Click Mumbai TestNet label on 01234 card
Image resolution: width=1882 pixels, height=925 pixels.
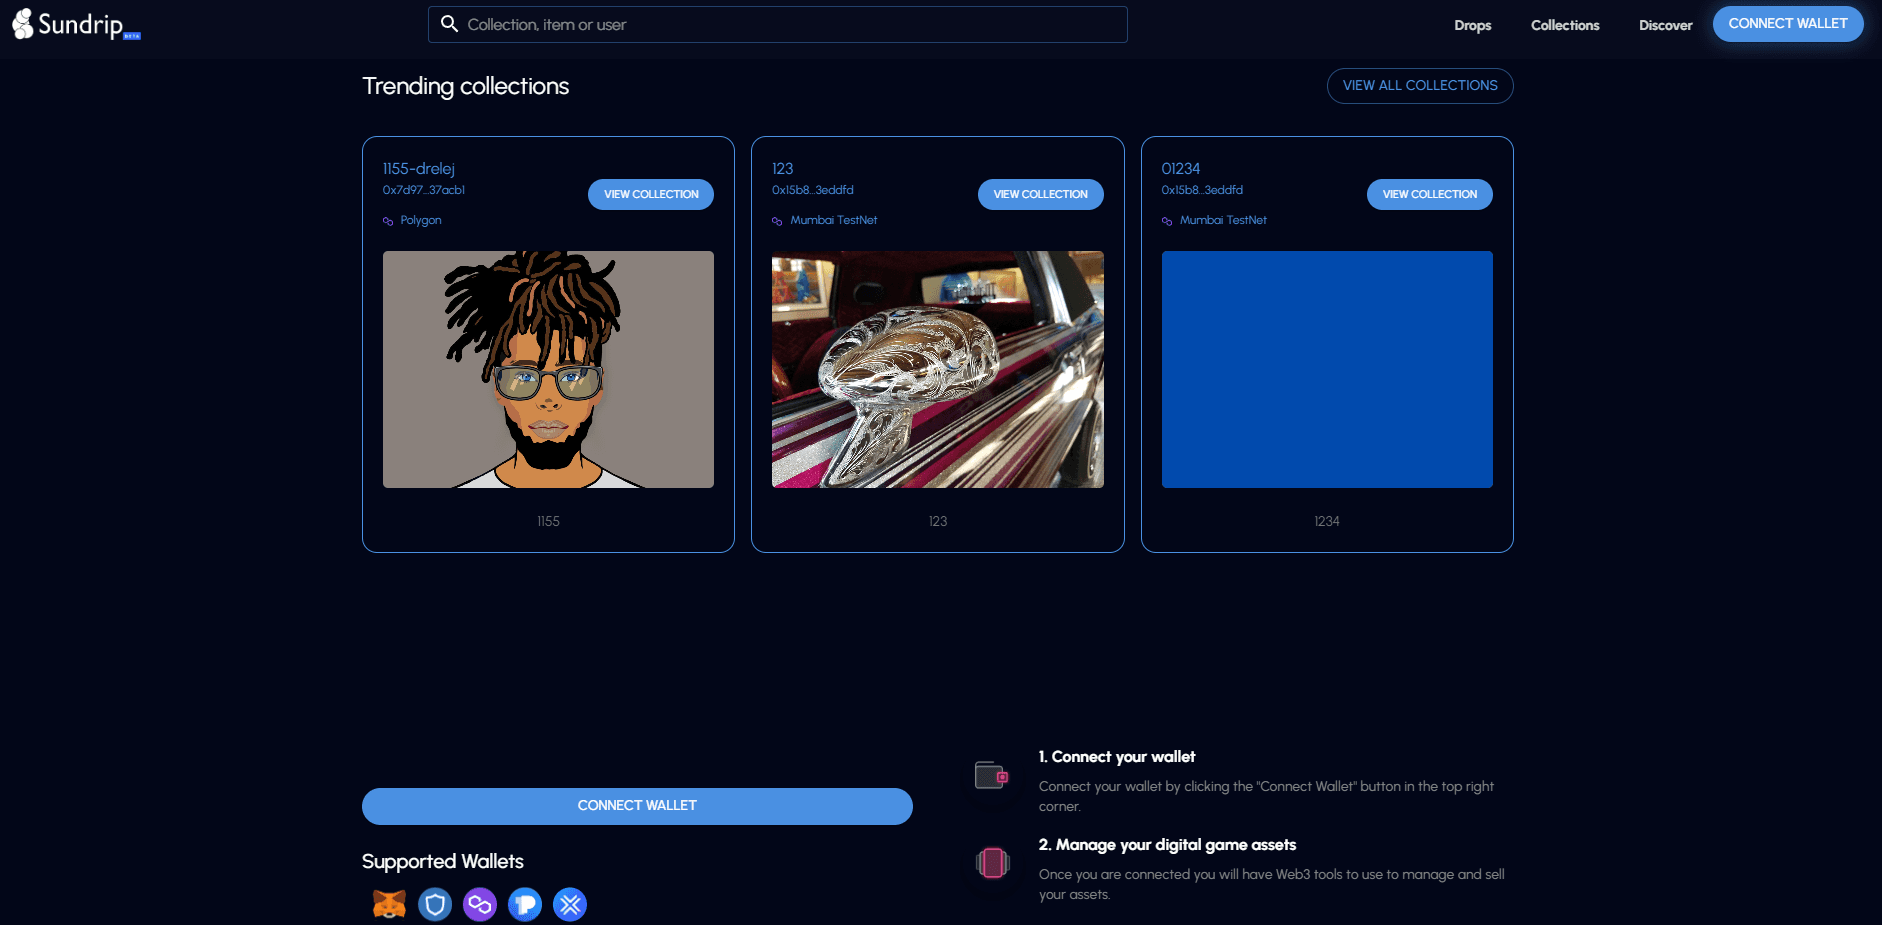pos(1223,220)
